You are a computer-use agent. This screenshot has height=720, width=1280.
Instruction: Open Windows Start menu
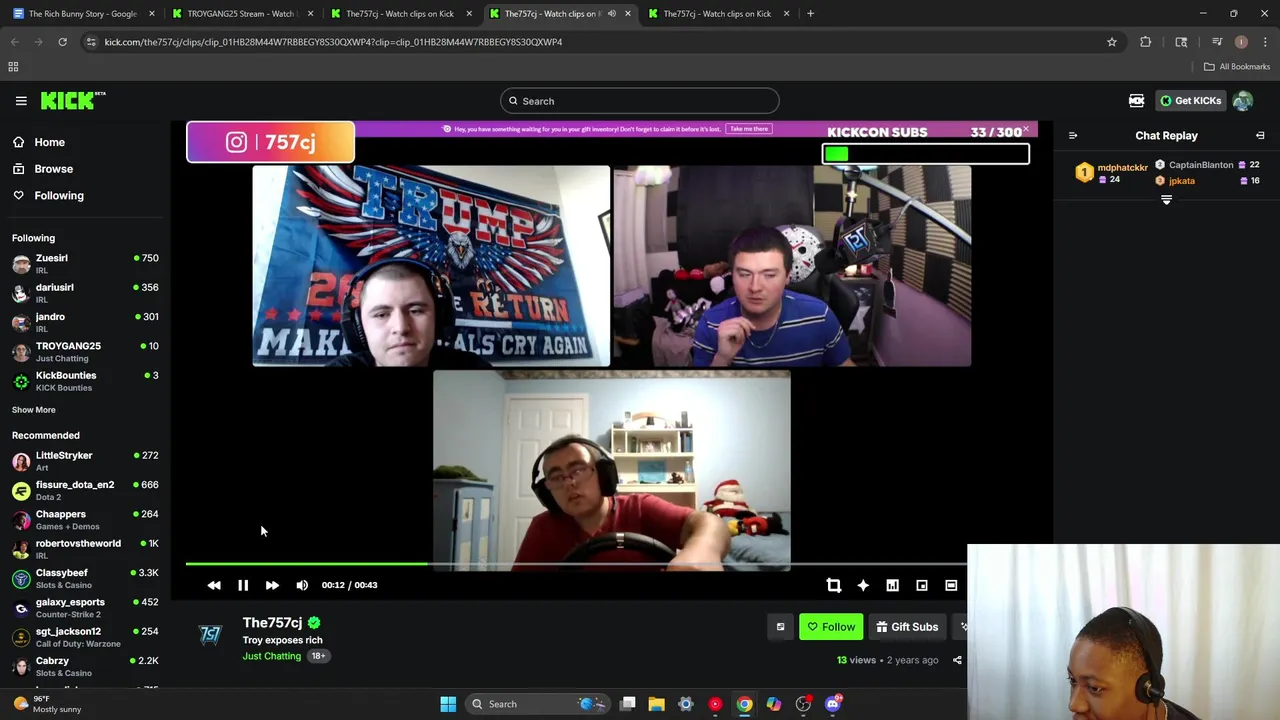[x=448, y=704]
